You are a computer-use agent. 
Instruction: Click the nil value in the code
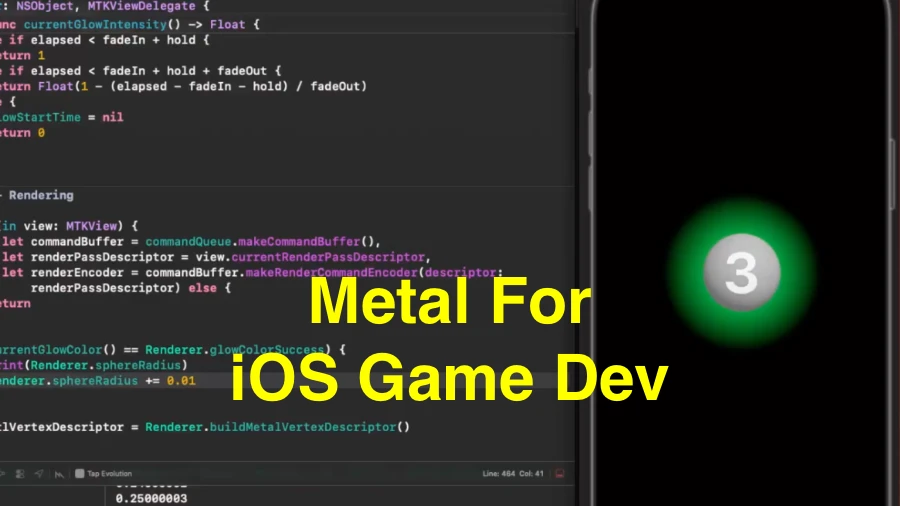click(x=113, y=117)
